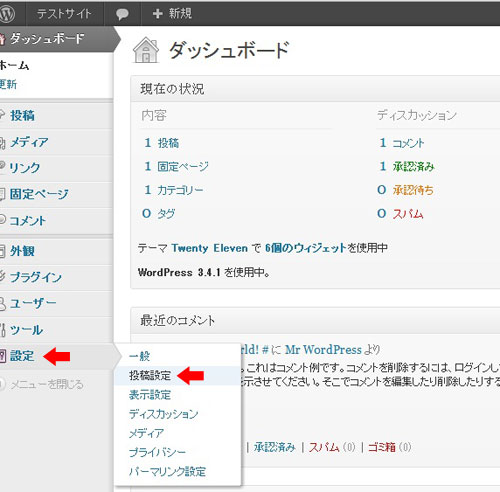
Task: Click the Mr WordPress commenter link
Action: [323, 350]
